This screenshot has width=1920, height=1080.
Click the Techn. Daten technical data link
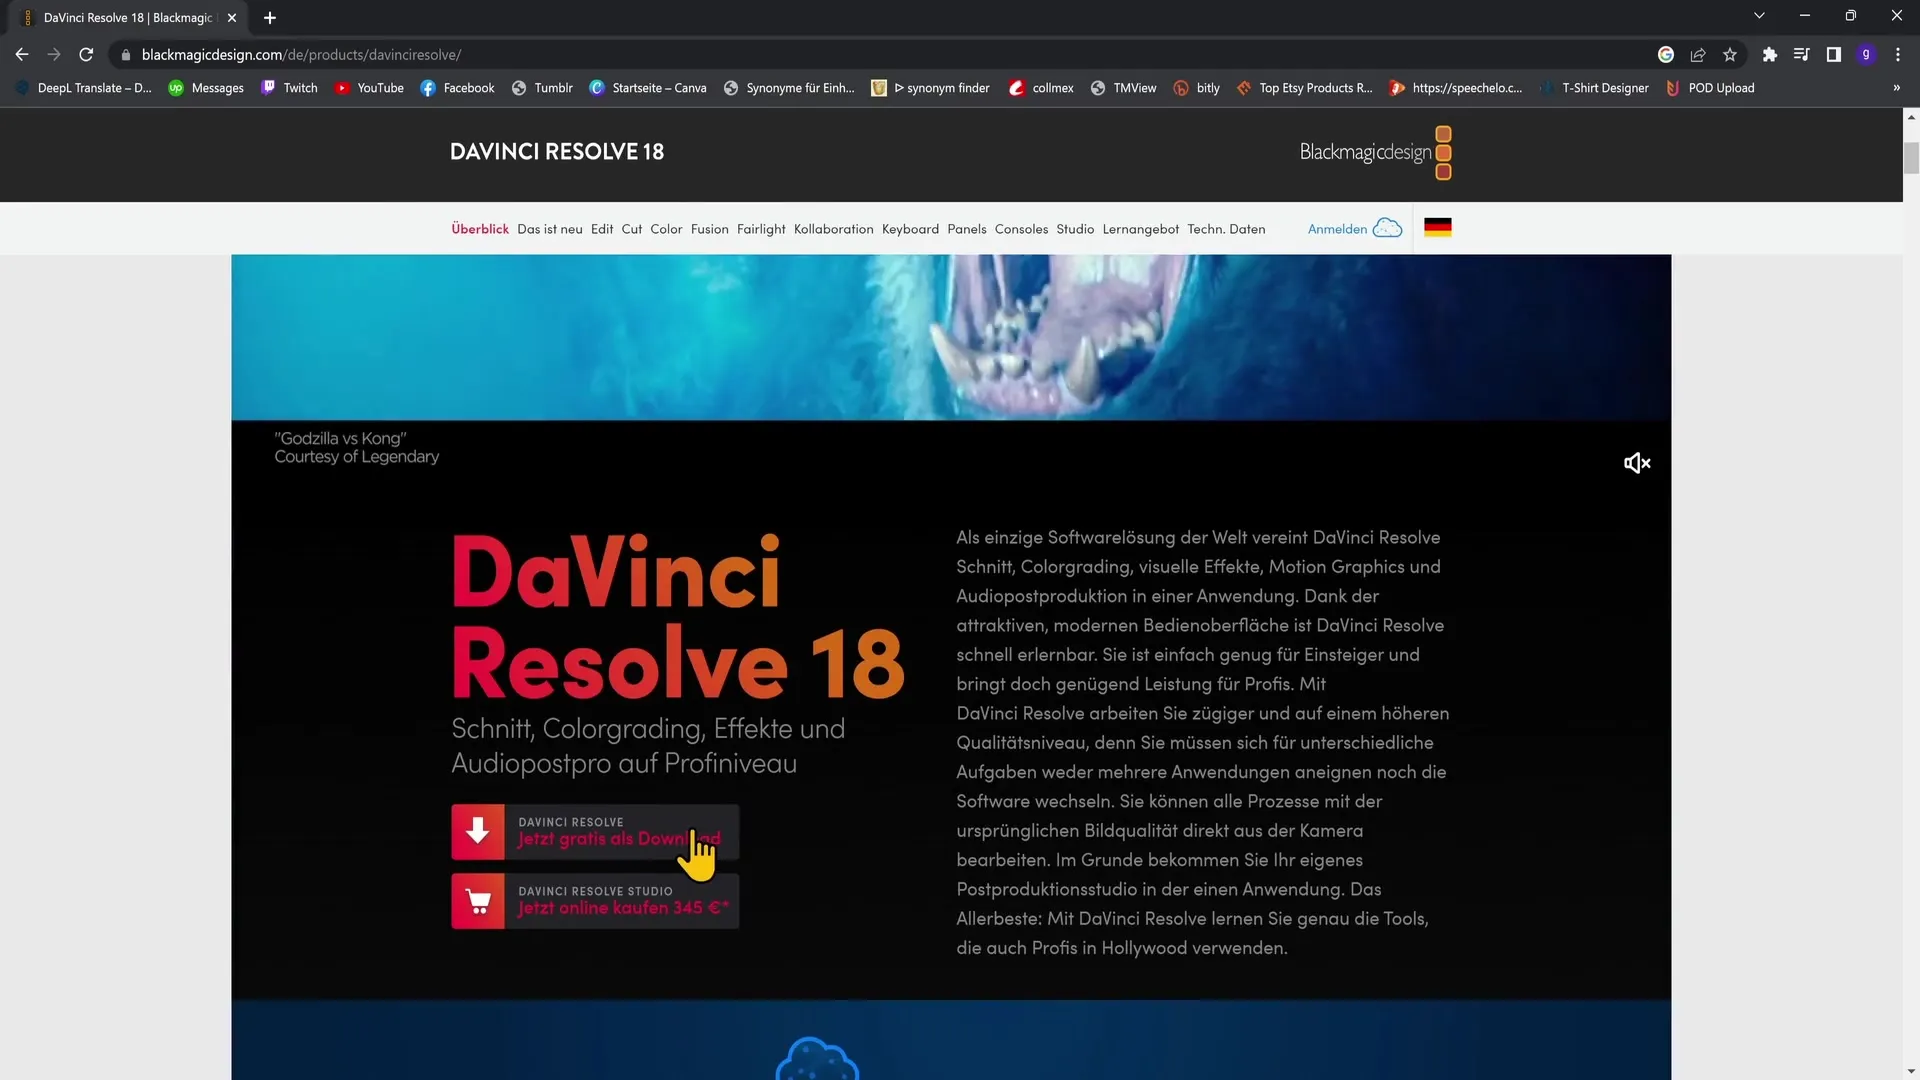point(1225,228)
